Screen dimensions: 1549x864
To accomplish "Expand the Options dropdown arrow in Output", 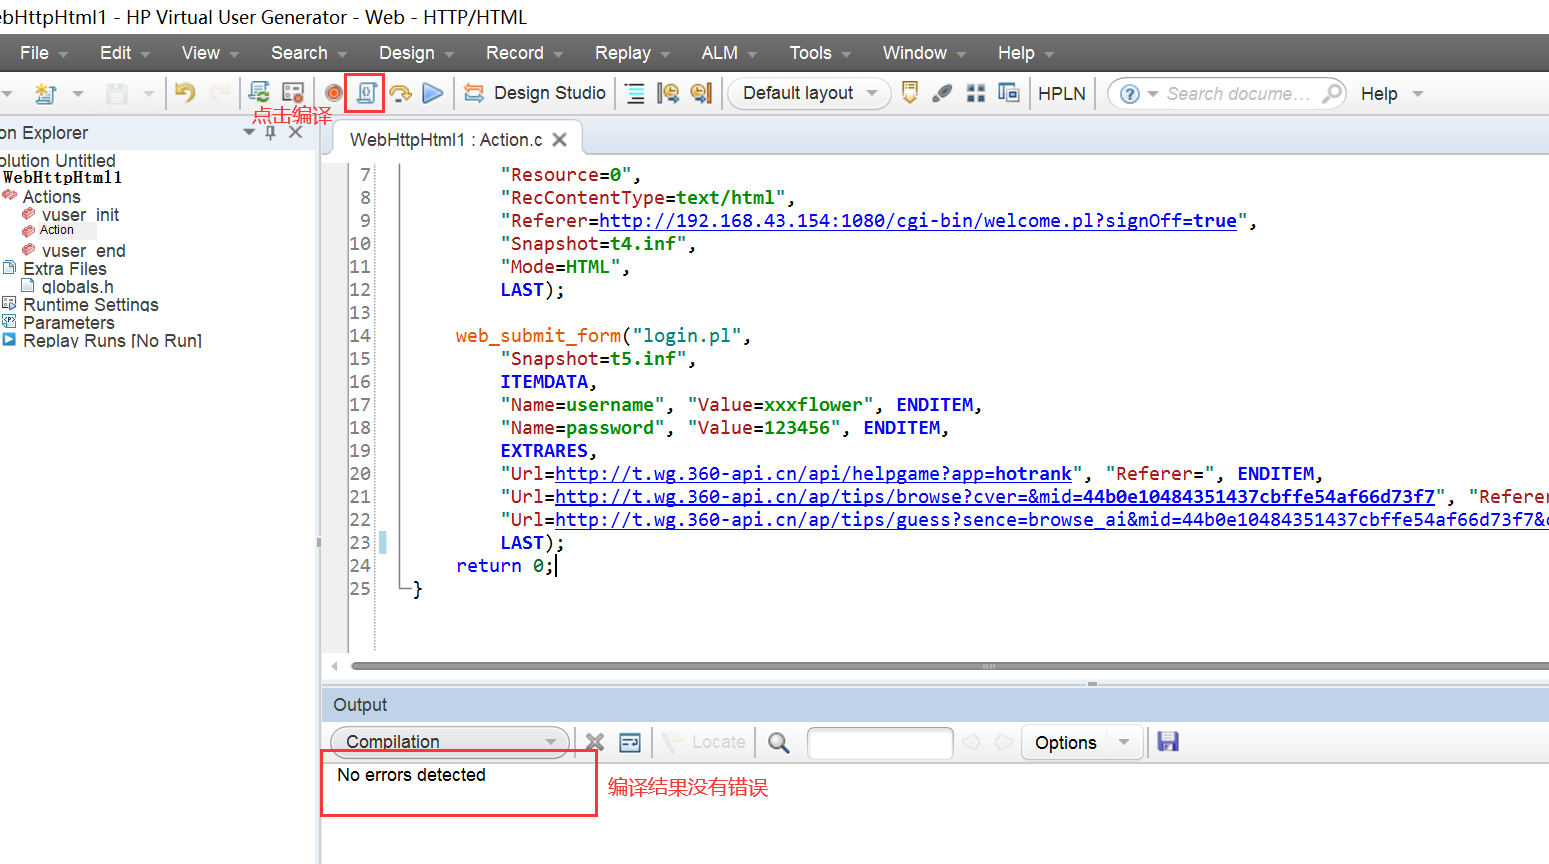I will point(1124,742).
